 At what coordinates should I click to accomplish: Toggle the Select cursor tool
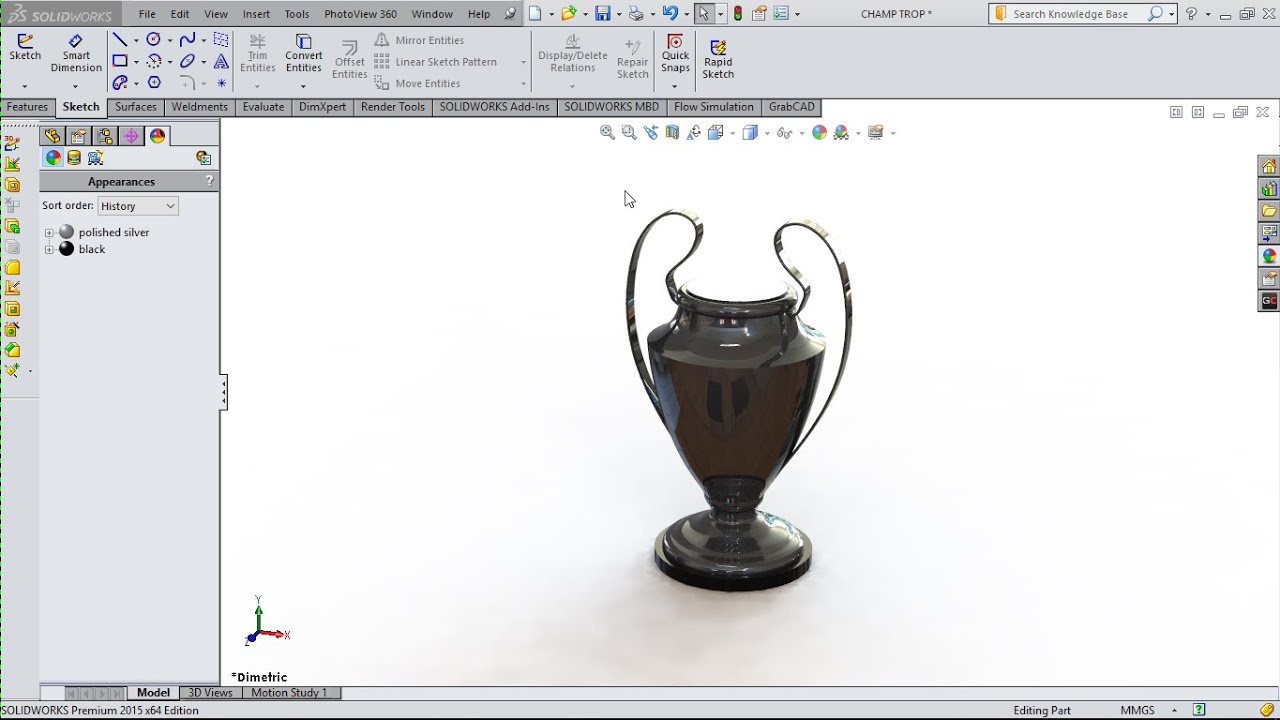(703, 14)
